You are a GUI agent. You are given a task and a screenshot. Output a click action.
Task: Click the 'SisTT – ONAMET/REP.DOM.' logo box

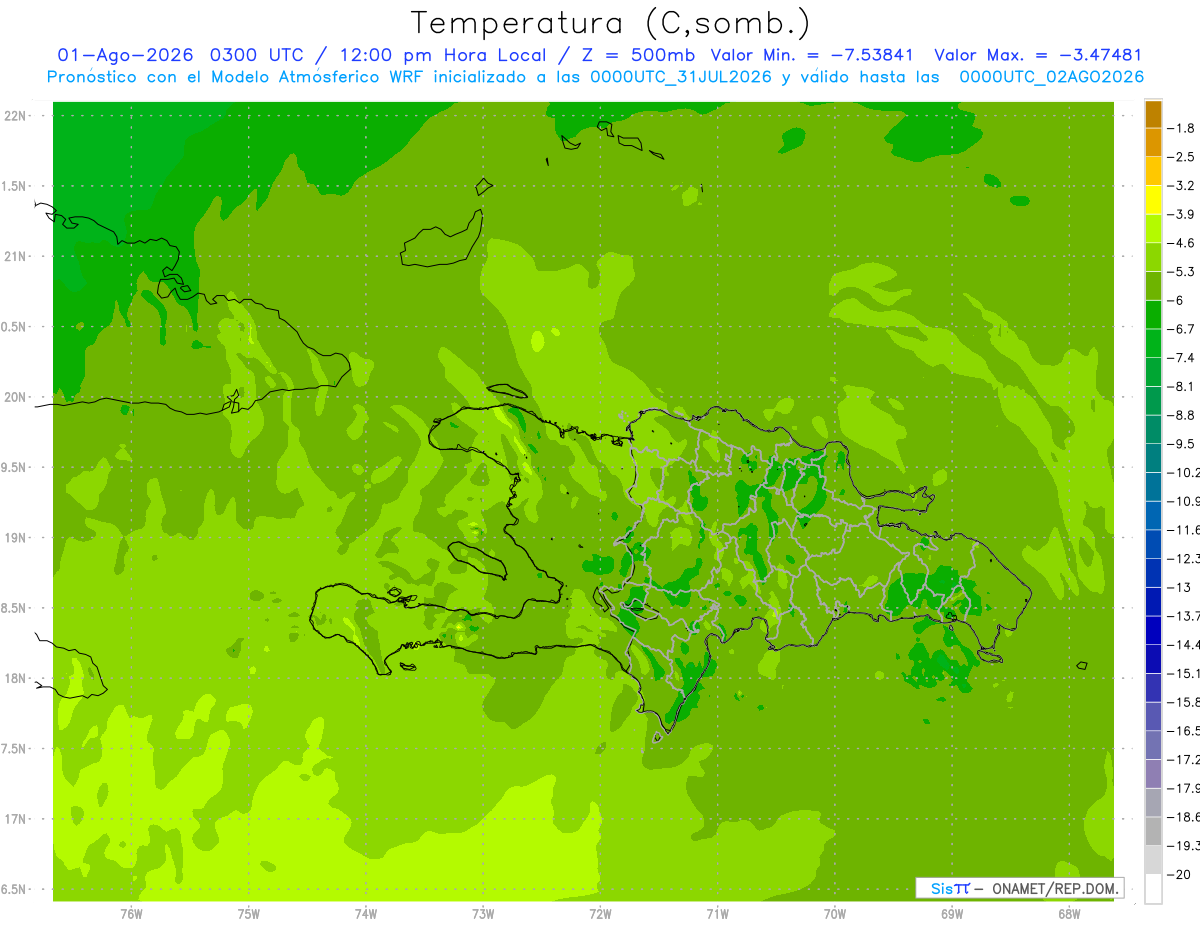[1019, 888]
